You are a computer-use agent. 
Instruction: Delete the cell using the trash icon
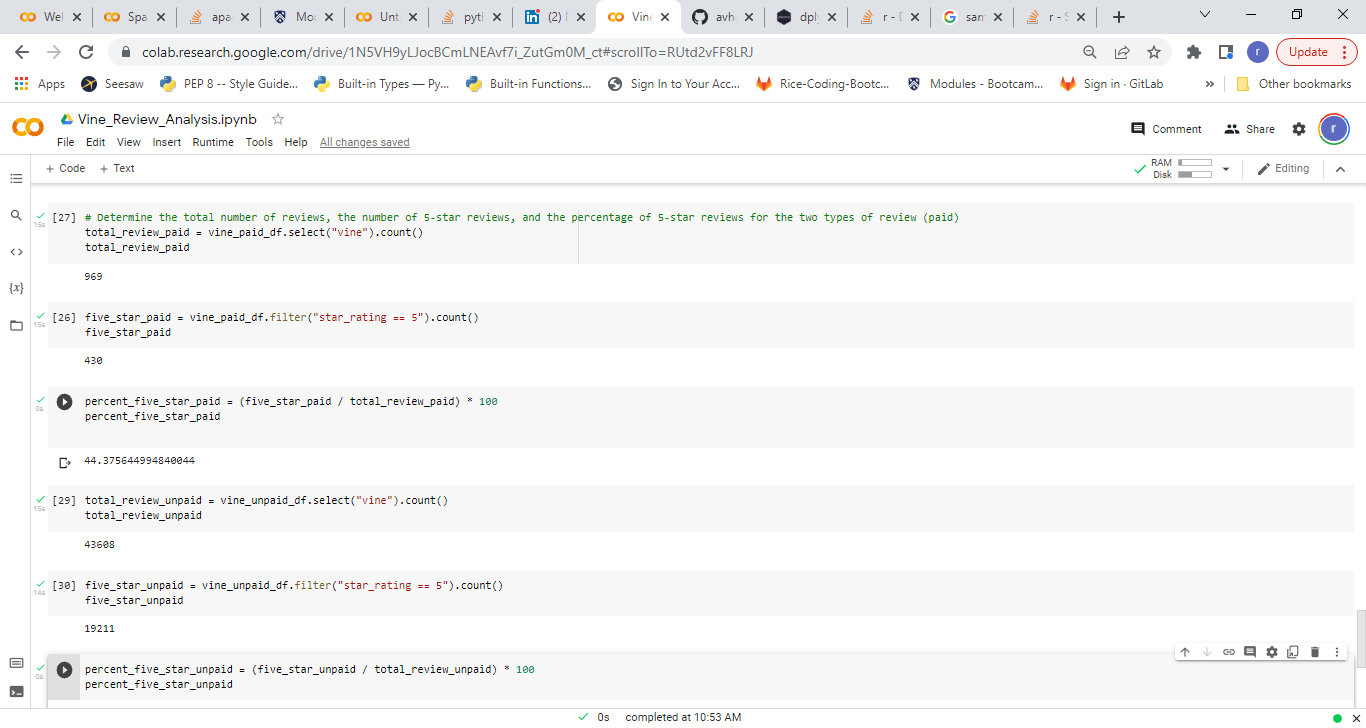(1314, 651)
